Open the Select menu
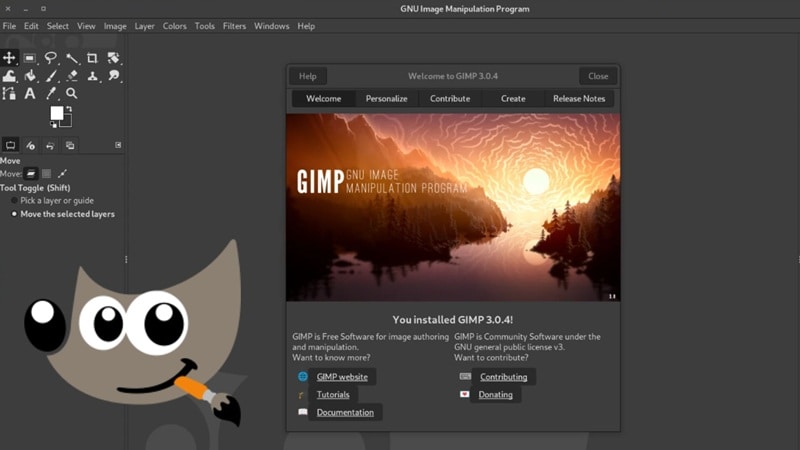800x450 pixels. coord(58,26)
